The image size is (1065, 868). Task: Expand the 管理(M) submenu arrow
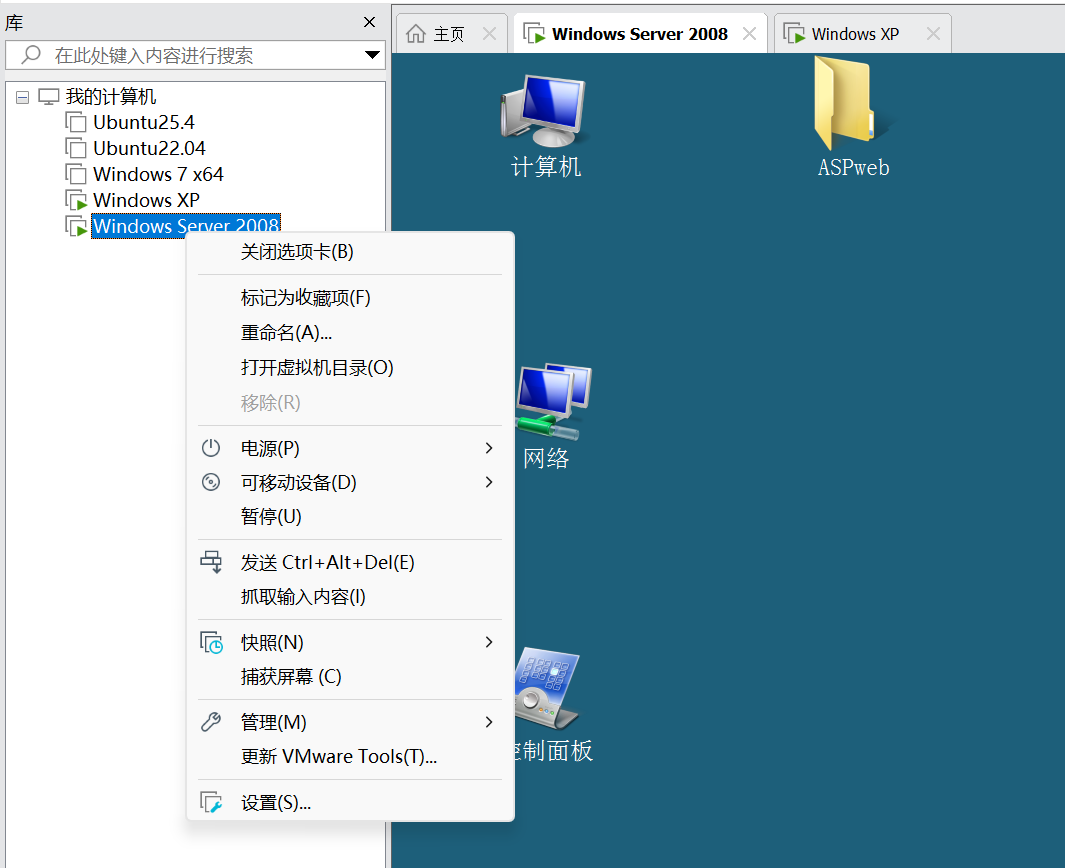488,722
